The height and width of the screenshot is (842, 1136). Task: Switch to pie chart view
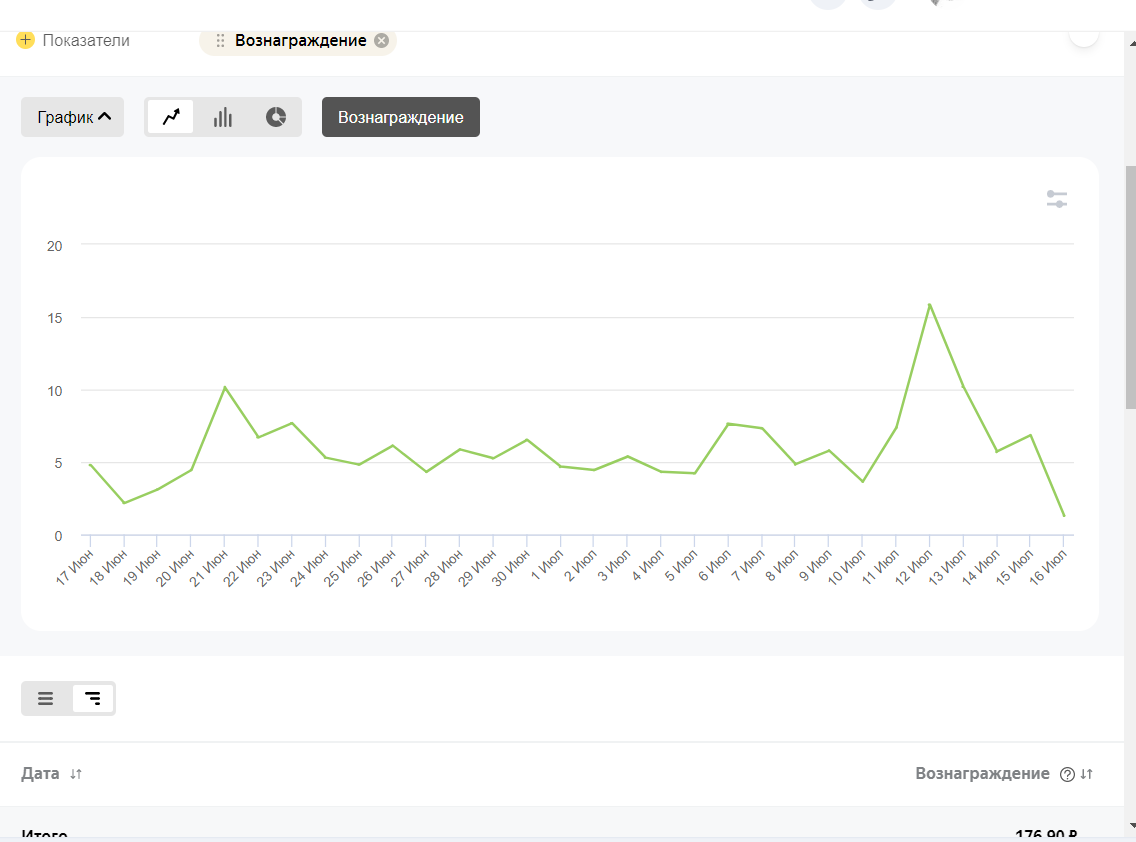point(276,117)
